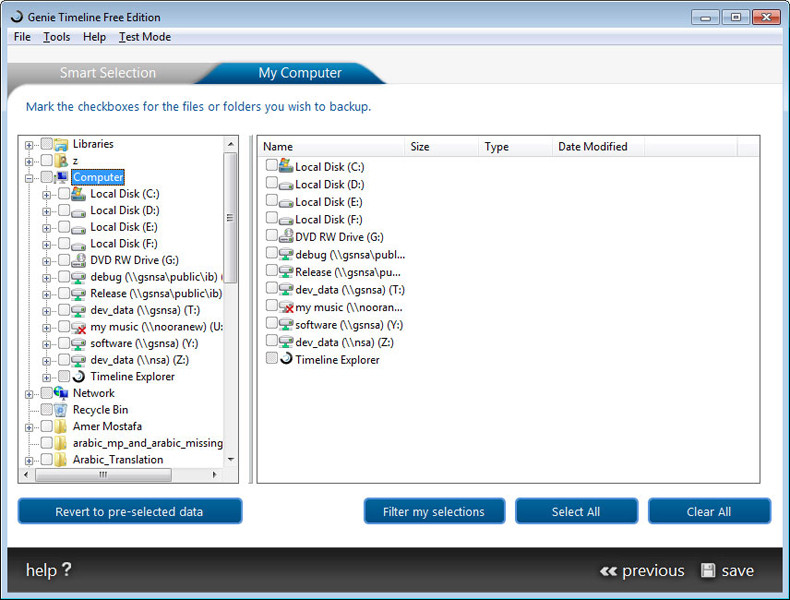Check software (Y:) checkbox in file list
The image size is (790, 600).
tap(272, 323)
